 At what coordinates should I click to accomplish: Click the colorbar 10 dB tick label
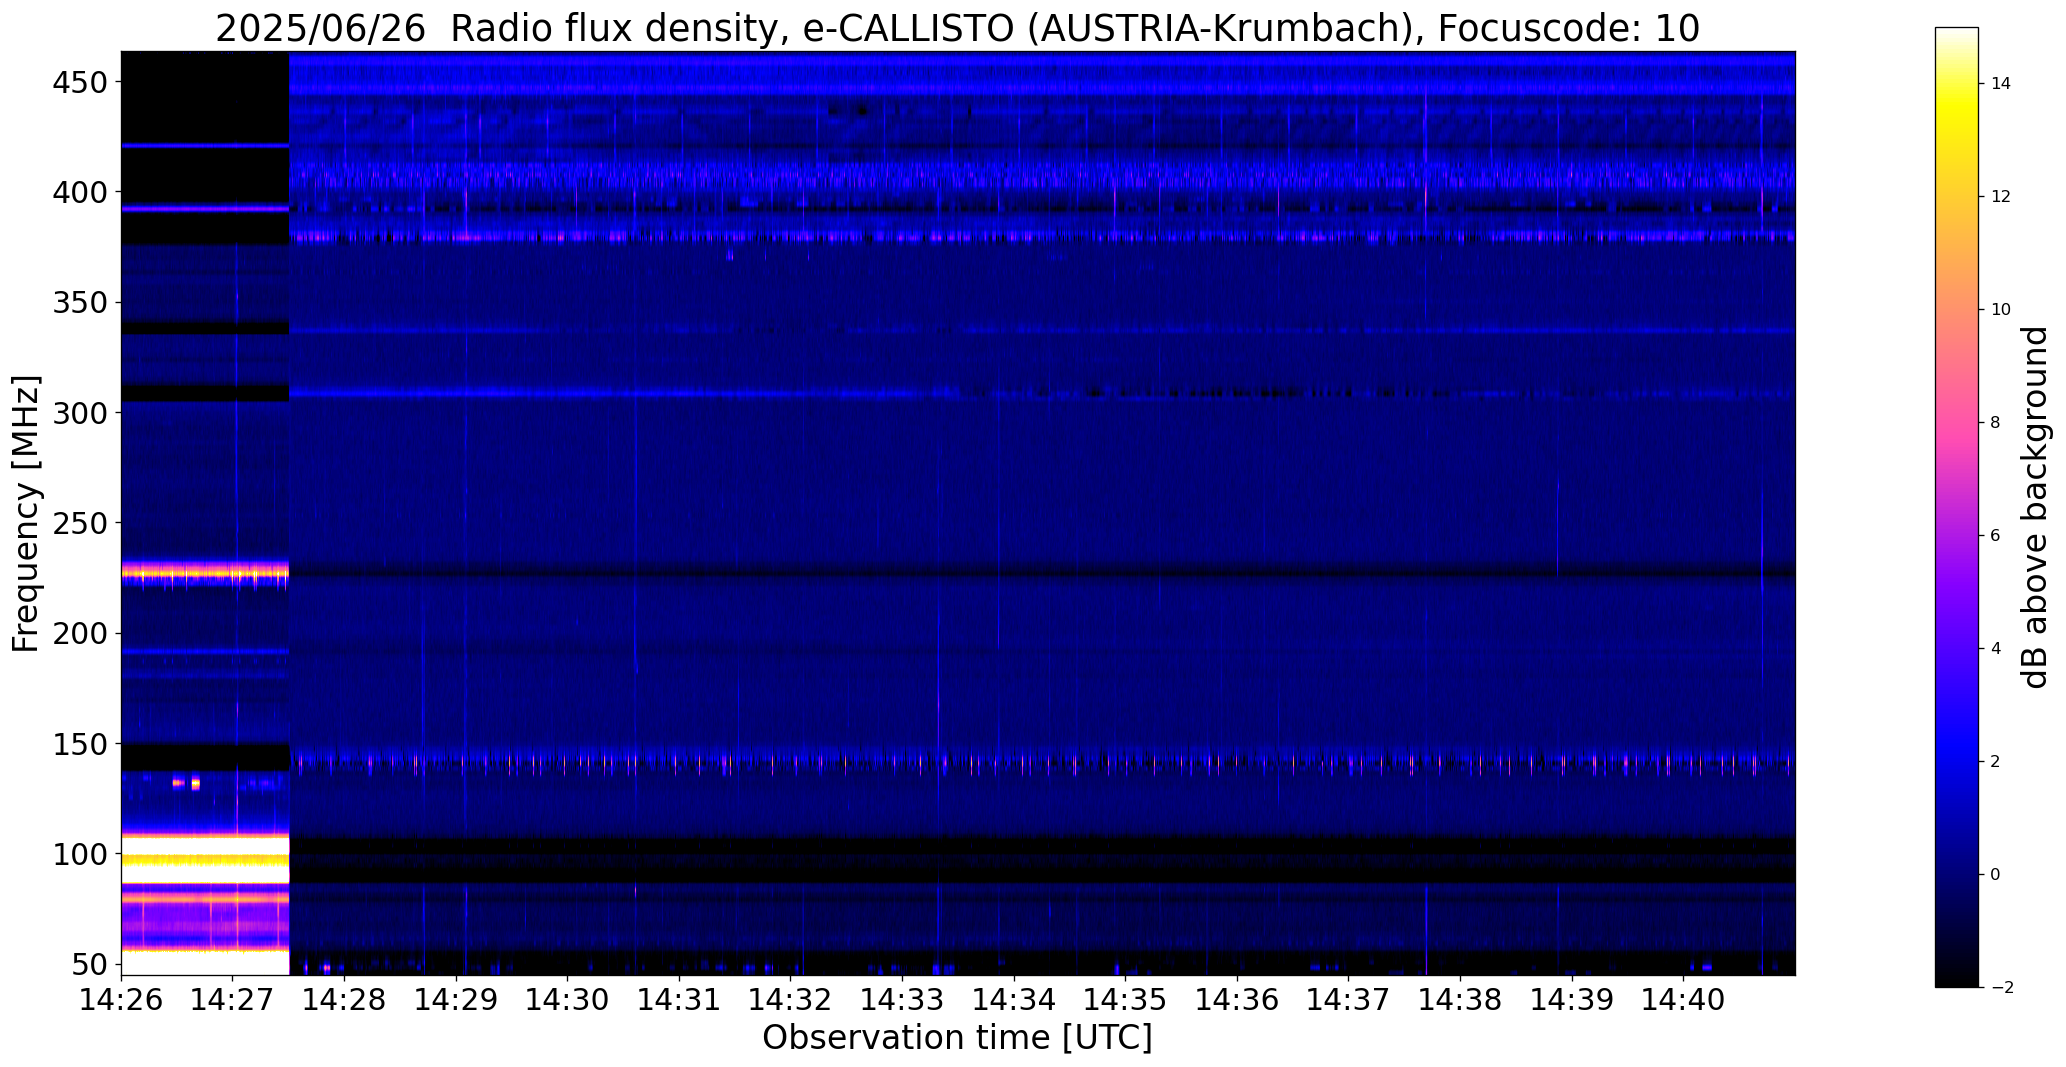[2001, 309]
